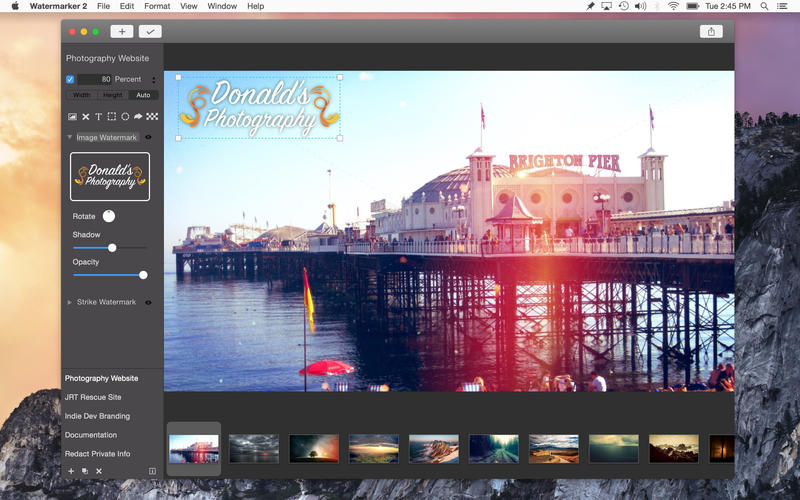
Task: Select the Height resize button
Action: 113,95
